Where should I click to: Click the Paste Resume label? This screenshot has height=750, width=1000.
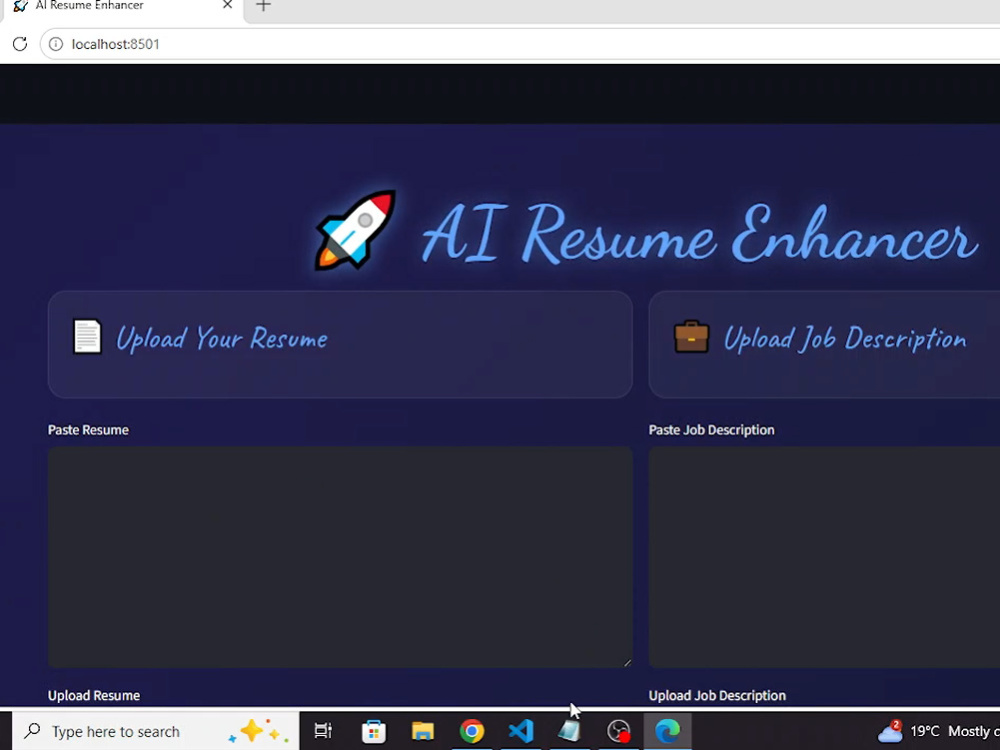(x=88, y=430)
